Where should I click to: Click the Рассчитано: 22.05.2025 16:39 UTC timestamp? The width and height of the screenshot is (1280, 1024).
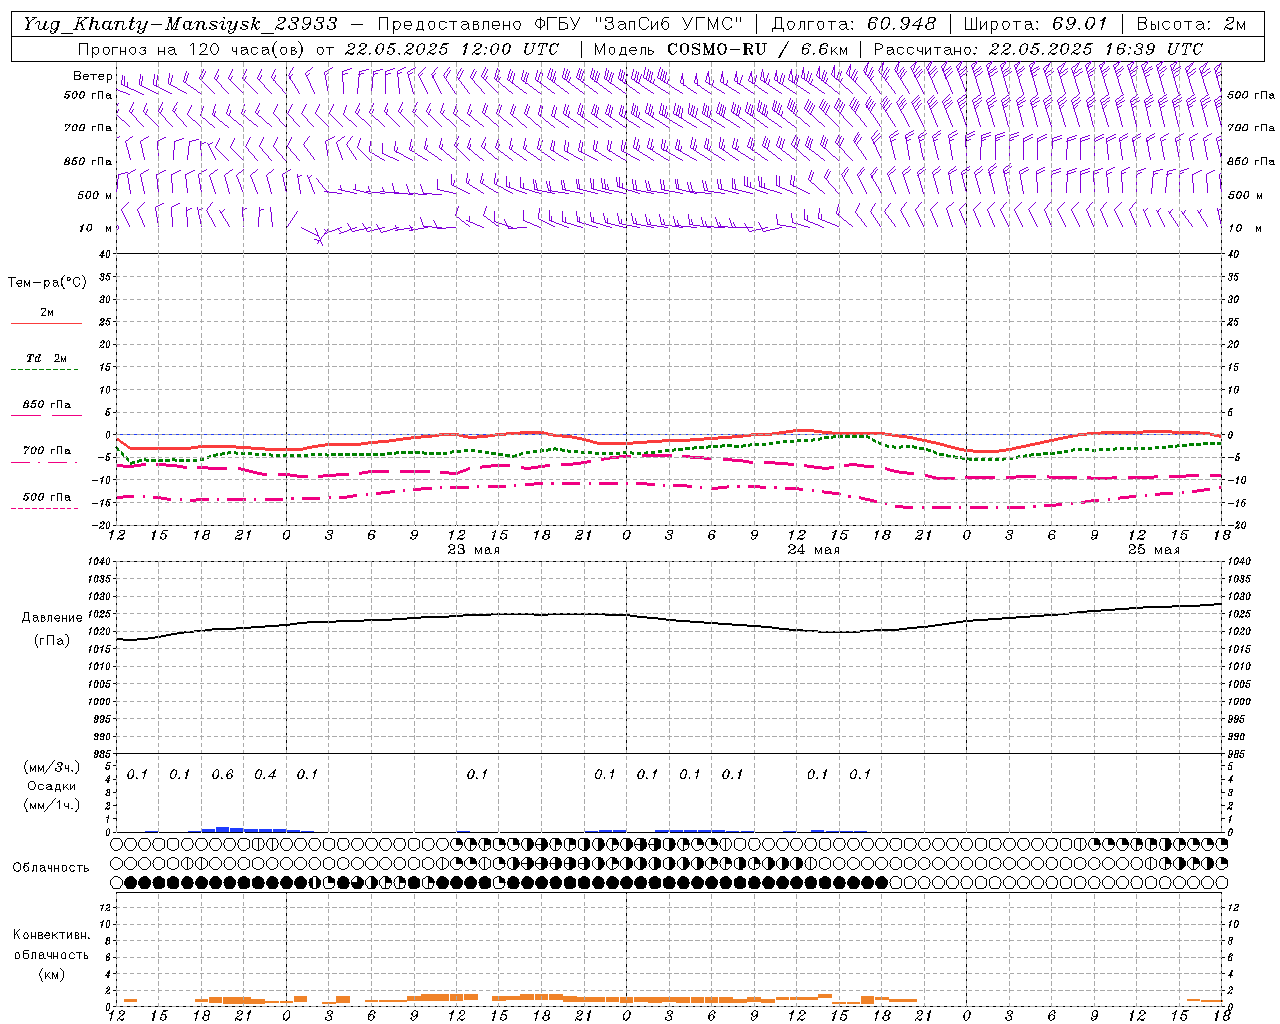point(1038,48)
